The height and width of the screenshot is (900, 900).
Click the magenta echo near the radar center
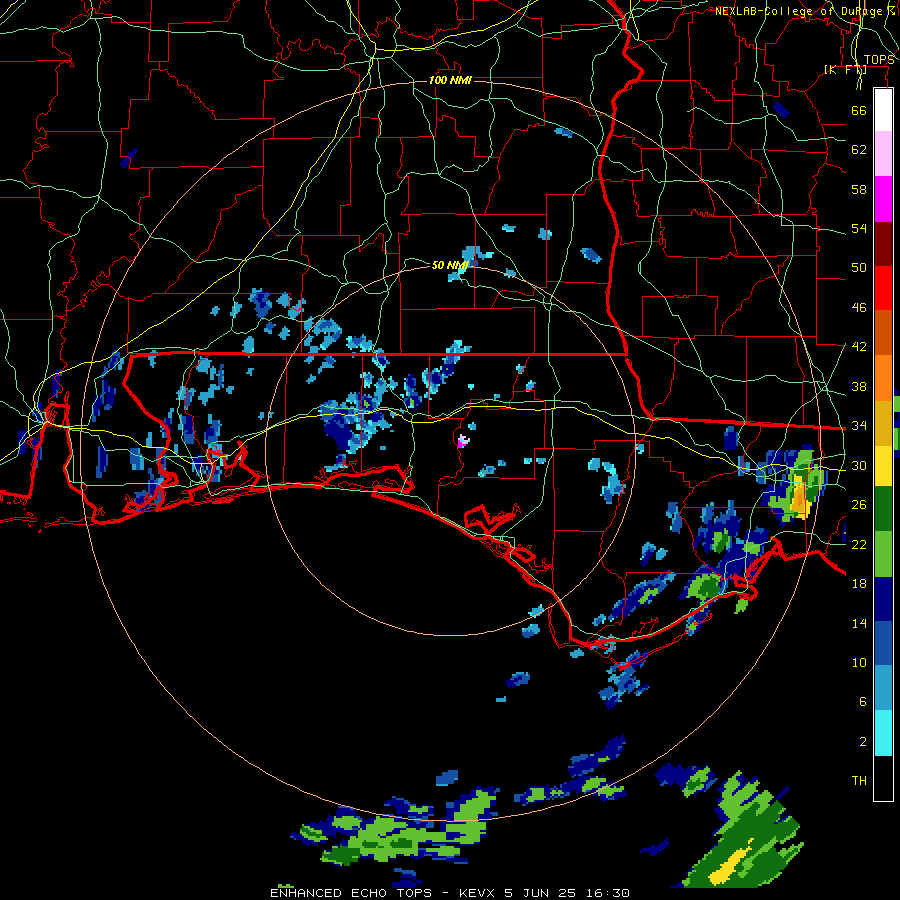pos(461,442)
